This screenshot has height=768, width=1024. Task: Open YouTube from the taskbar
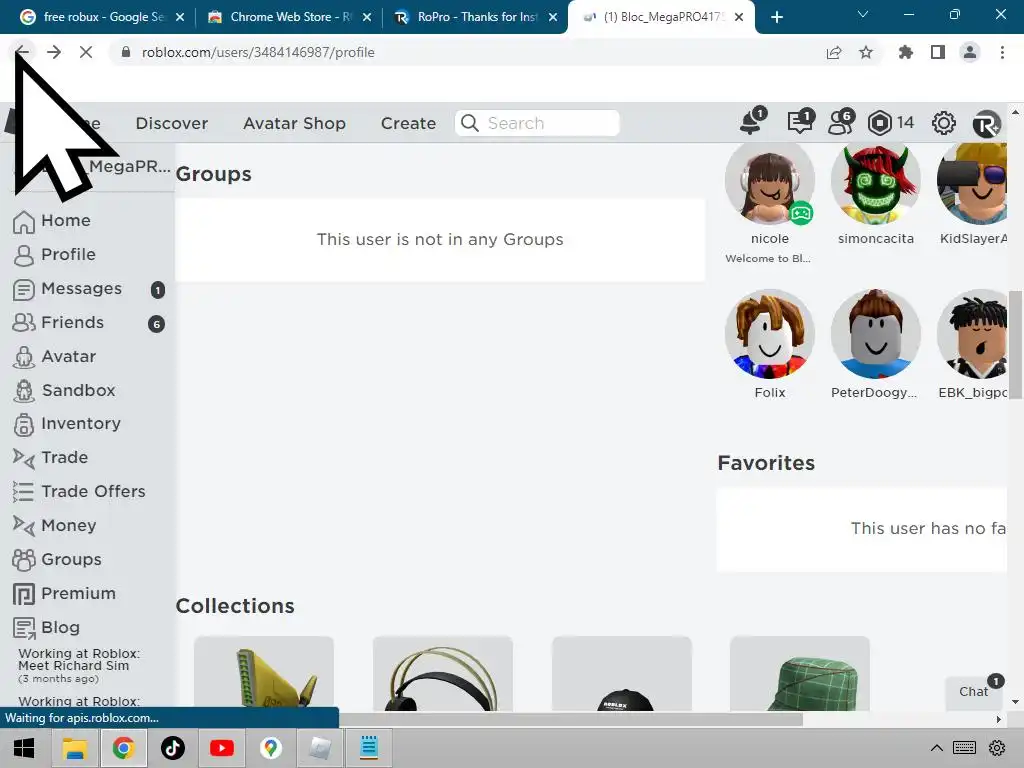222,748
